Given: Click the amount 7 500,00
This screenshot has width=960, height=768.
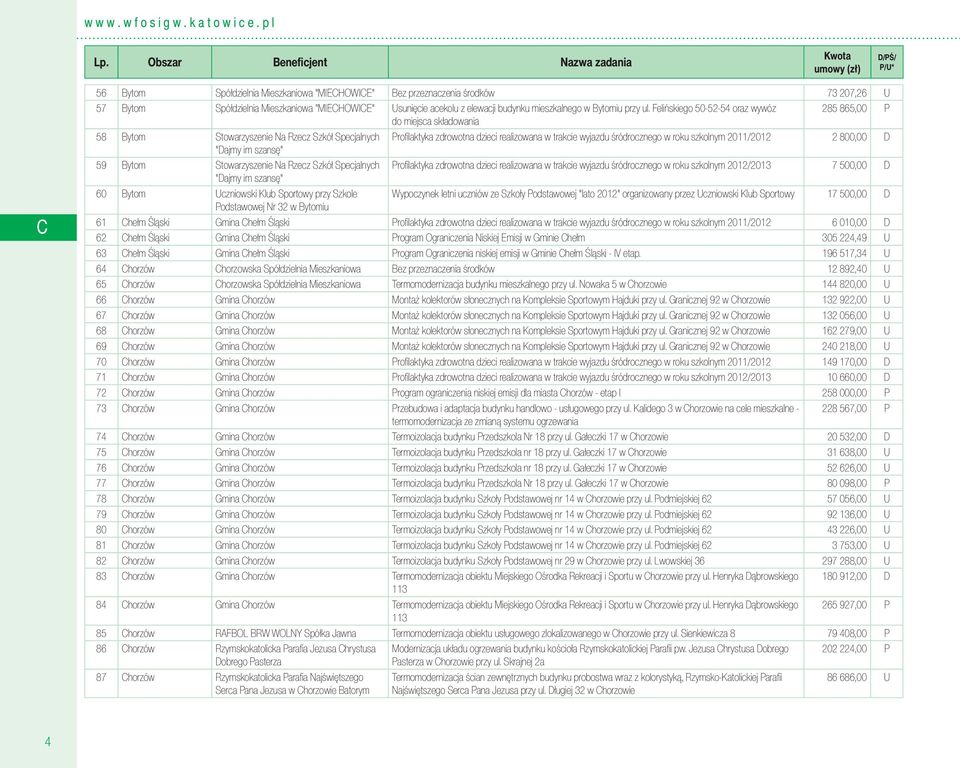Looking at the screenshot, I should (x=849, y=165).
